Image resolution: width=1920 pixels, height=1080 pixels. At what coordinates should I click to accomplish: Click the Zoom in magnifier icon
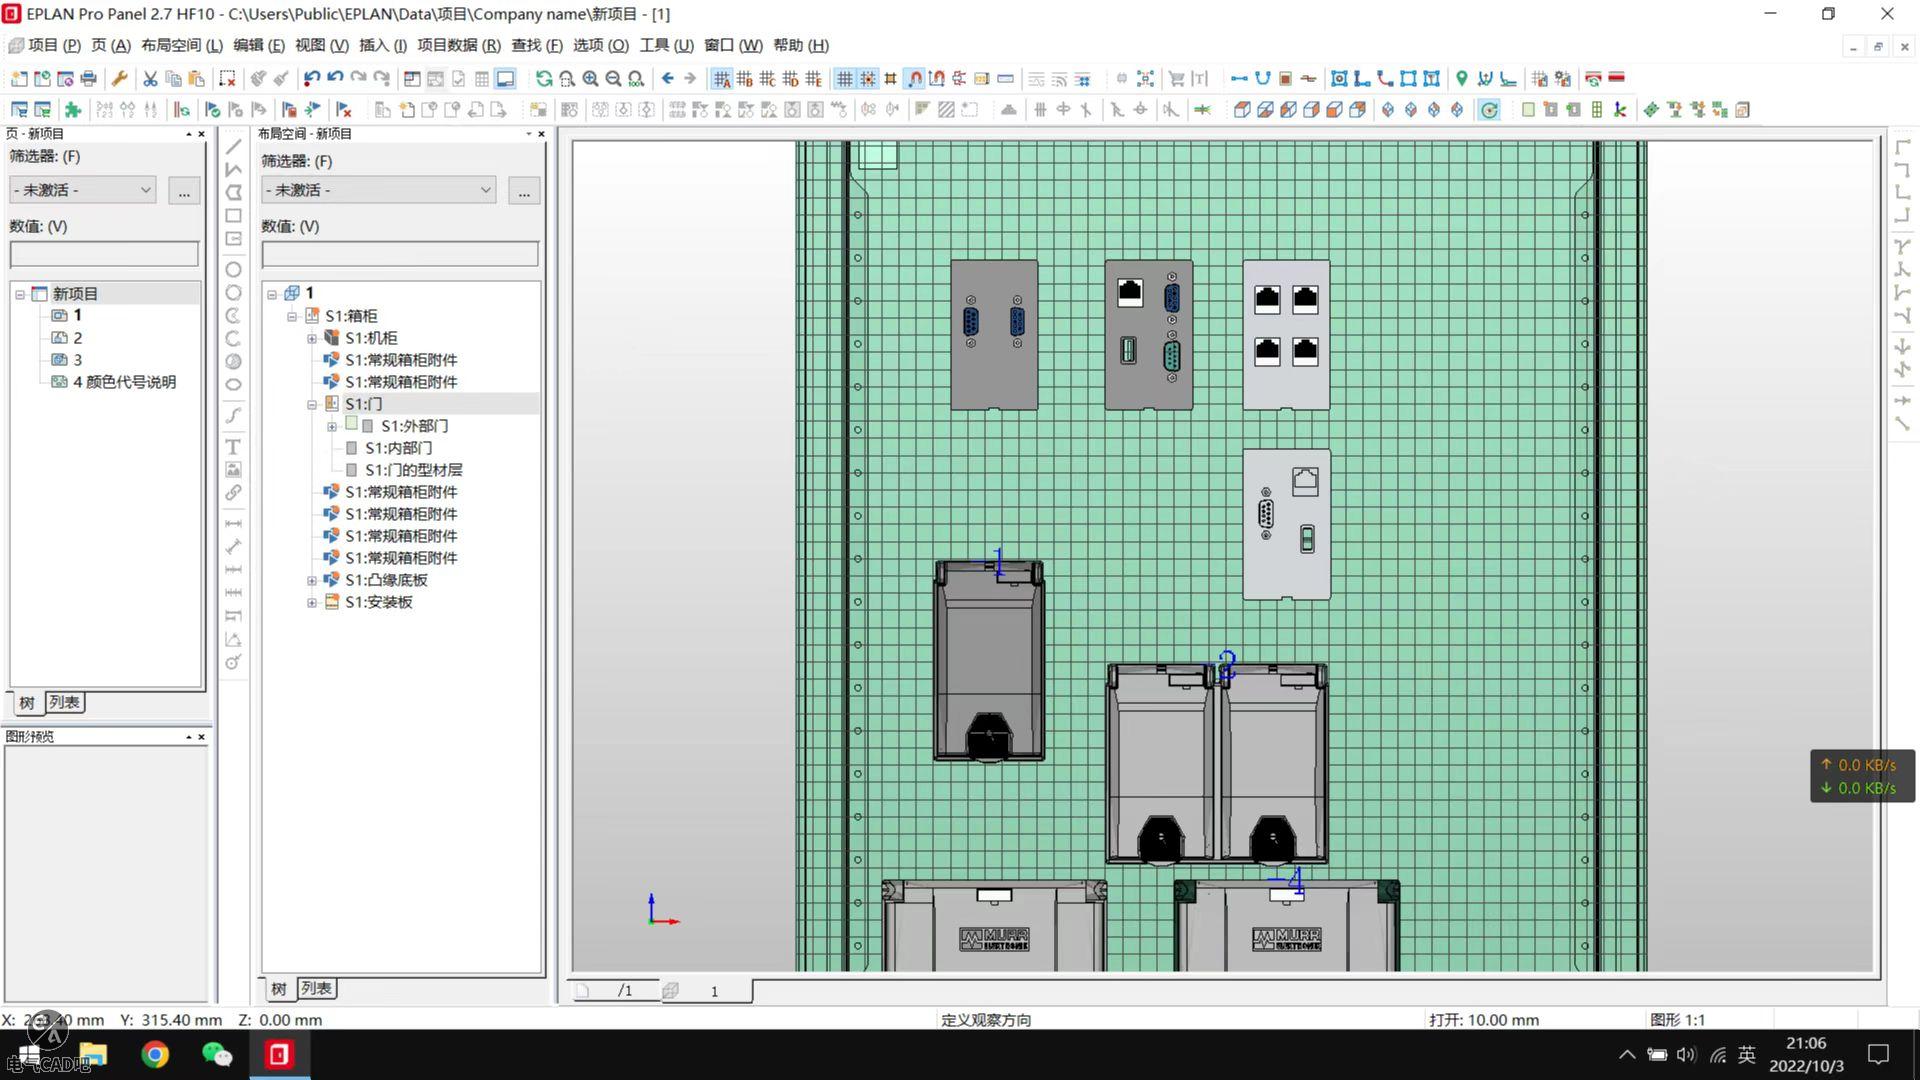[590, 78]
